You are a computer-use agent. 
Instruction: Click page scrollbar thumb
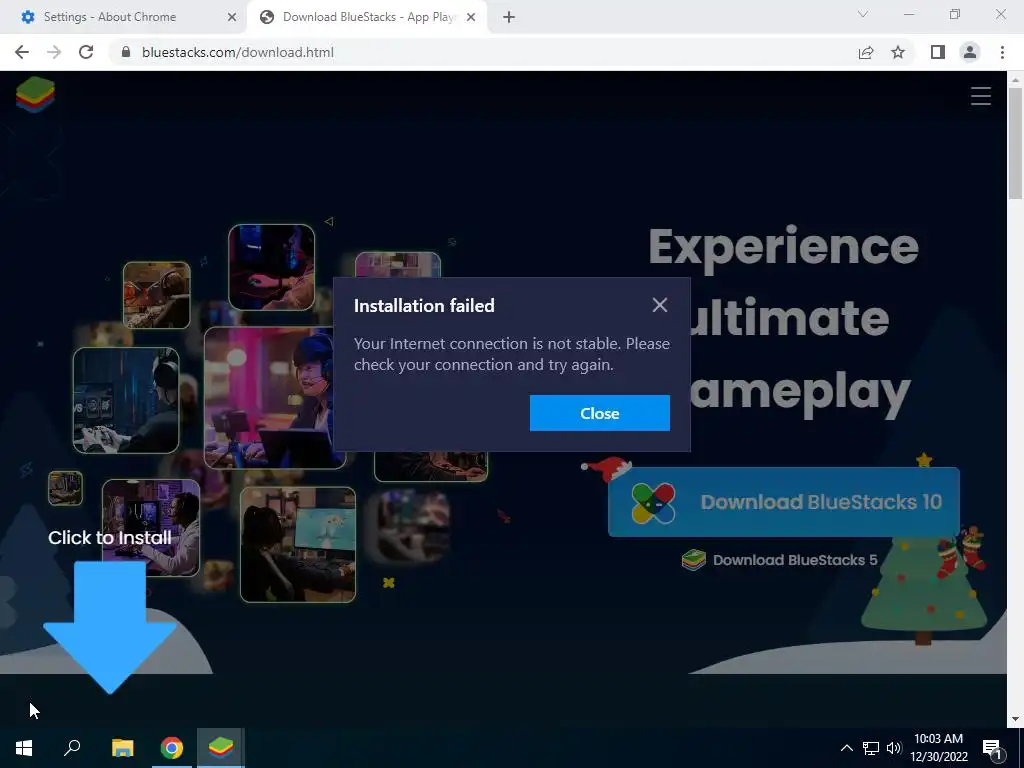pyautogui.click(x=1015, y=144)
